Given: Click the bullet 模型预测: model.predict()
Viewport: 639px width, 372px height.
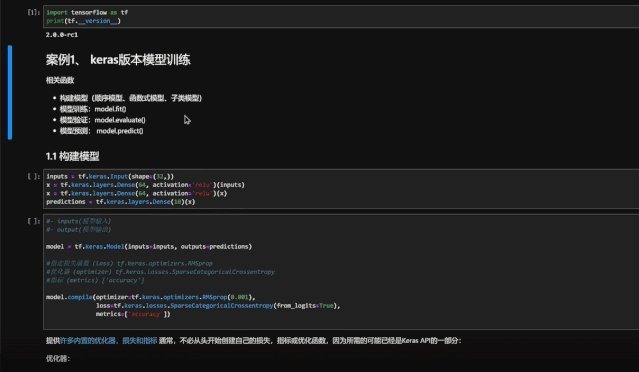Looking at the screenshot, I should pyautogui.click(x=101, y=131).
